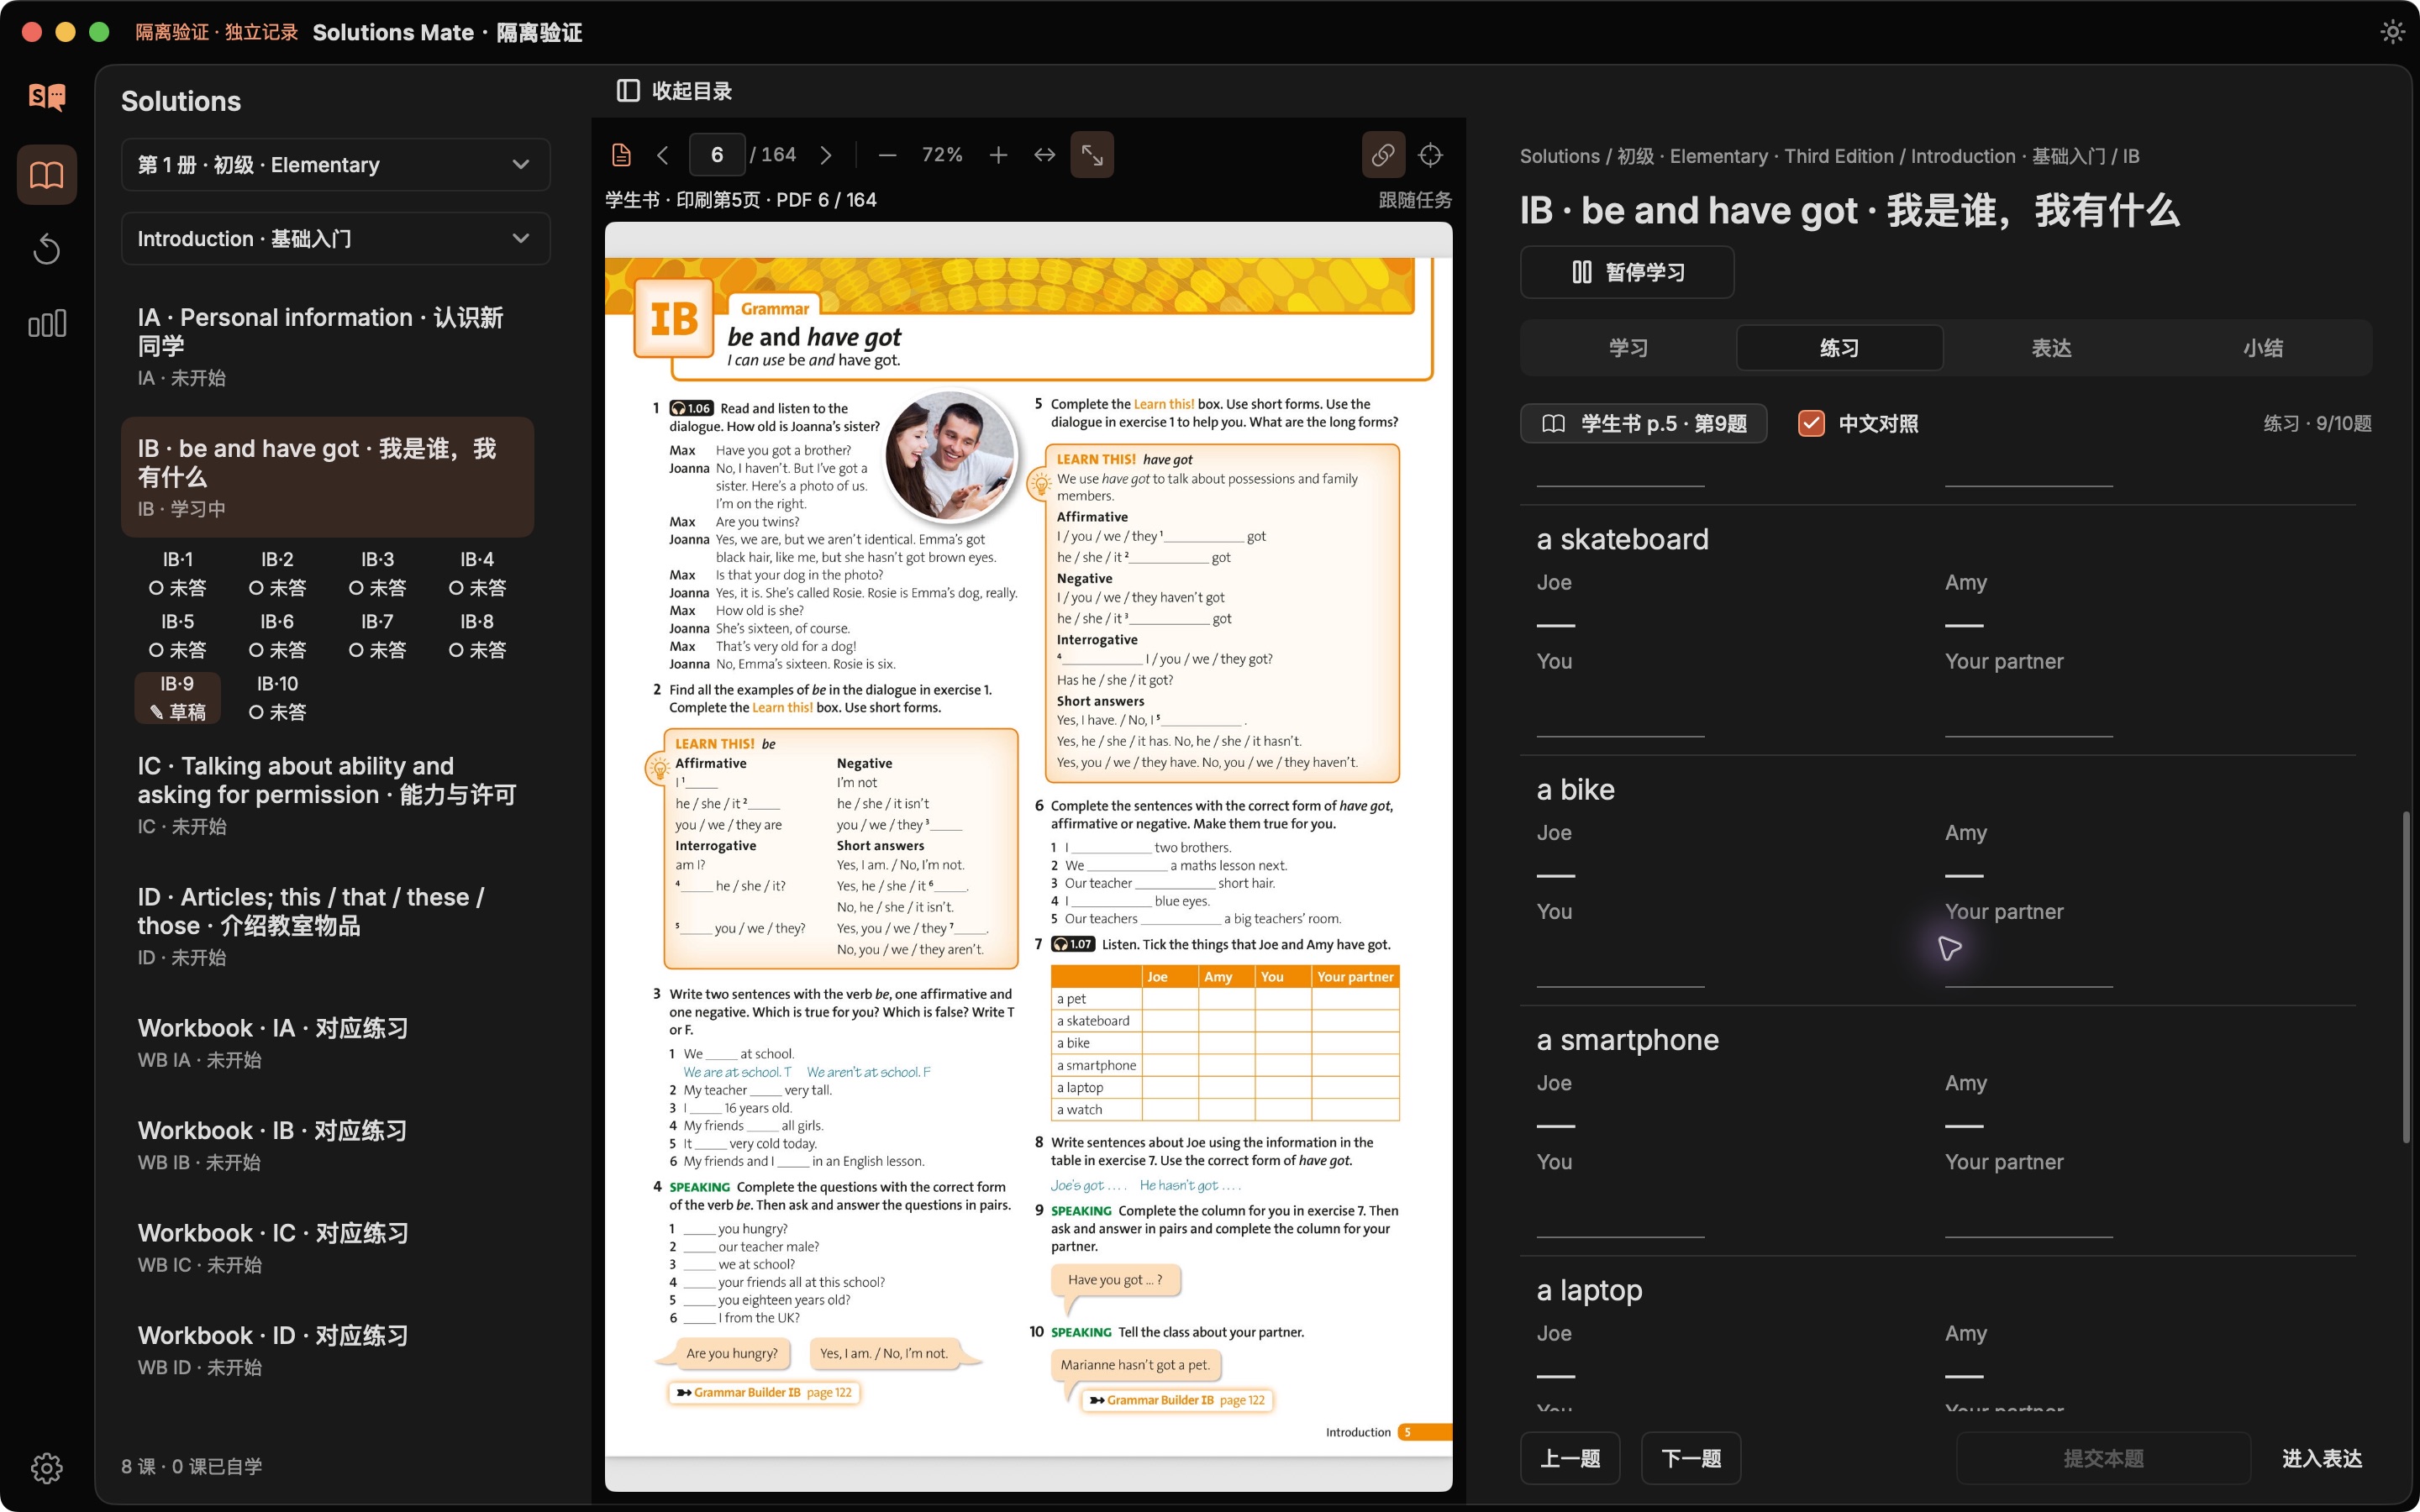Collapse the table of contents panel

[x=674, y=91]
